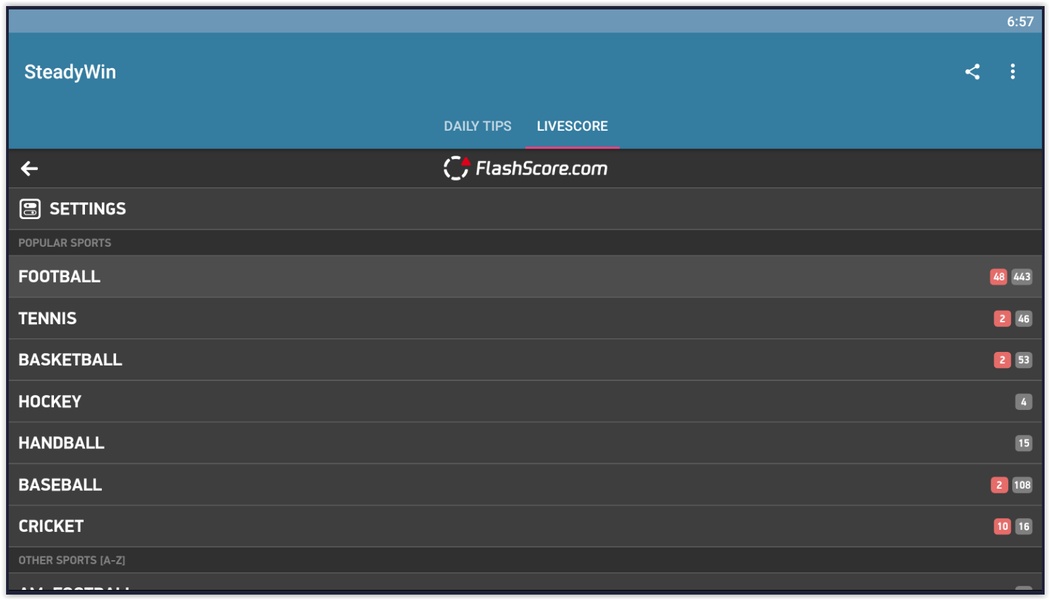
Task: Switch to the Daily Tips tab
Action: coord(477,126)
